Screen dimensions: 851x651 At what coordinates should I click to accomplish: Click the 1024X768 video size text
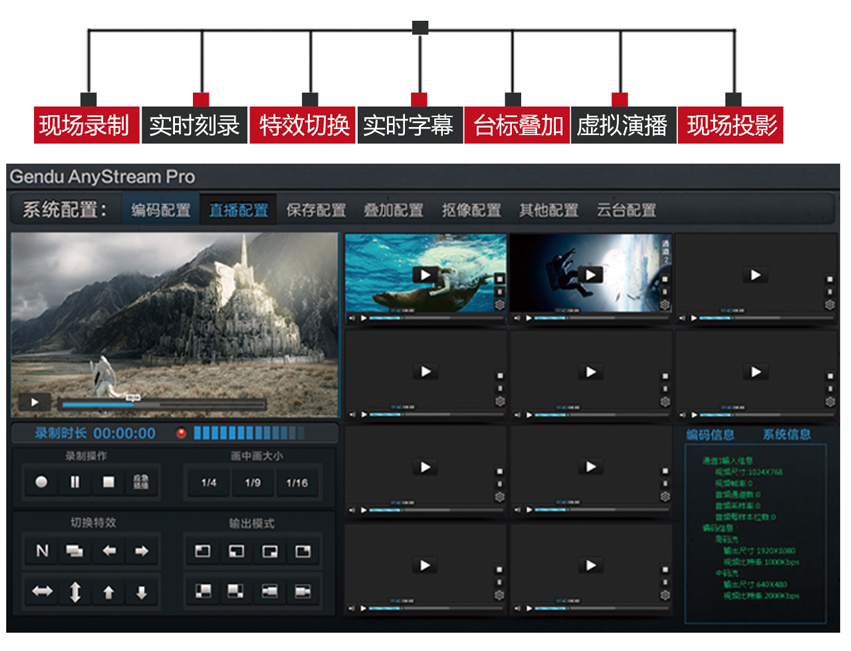click(x=766, y=472)
